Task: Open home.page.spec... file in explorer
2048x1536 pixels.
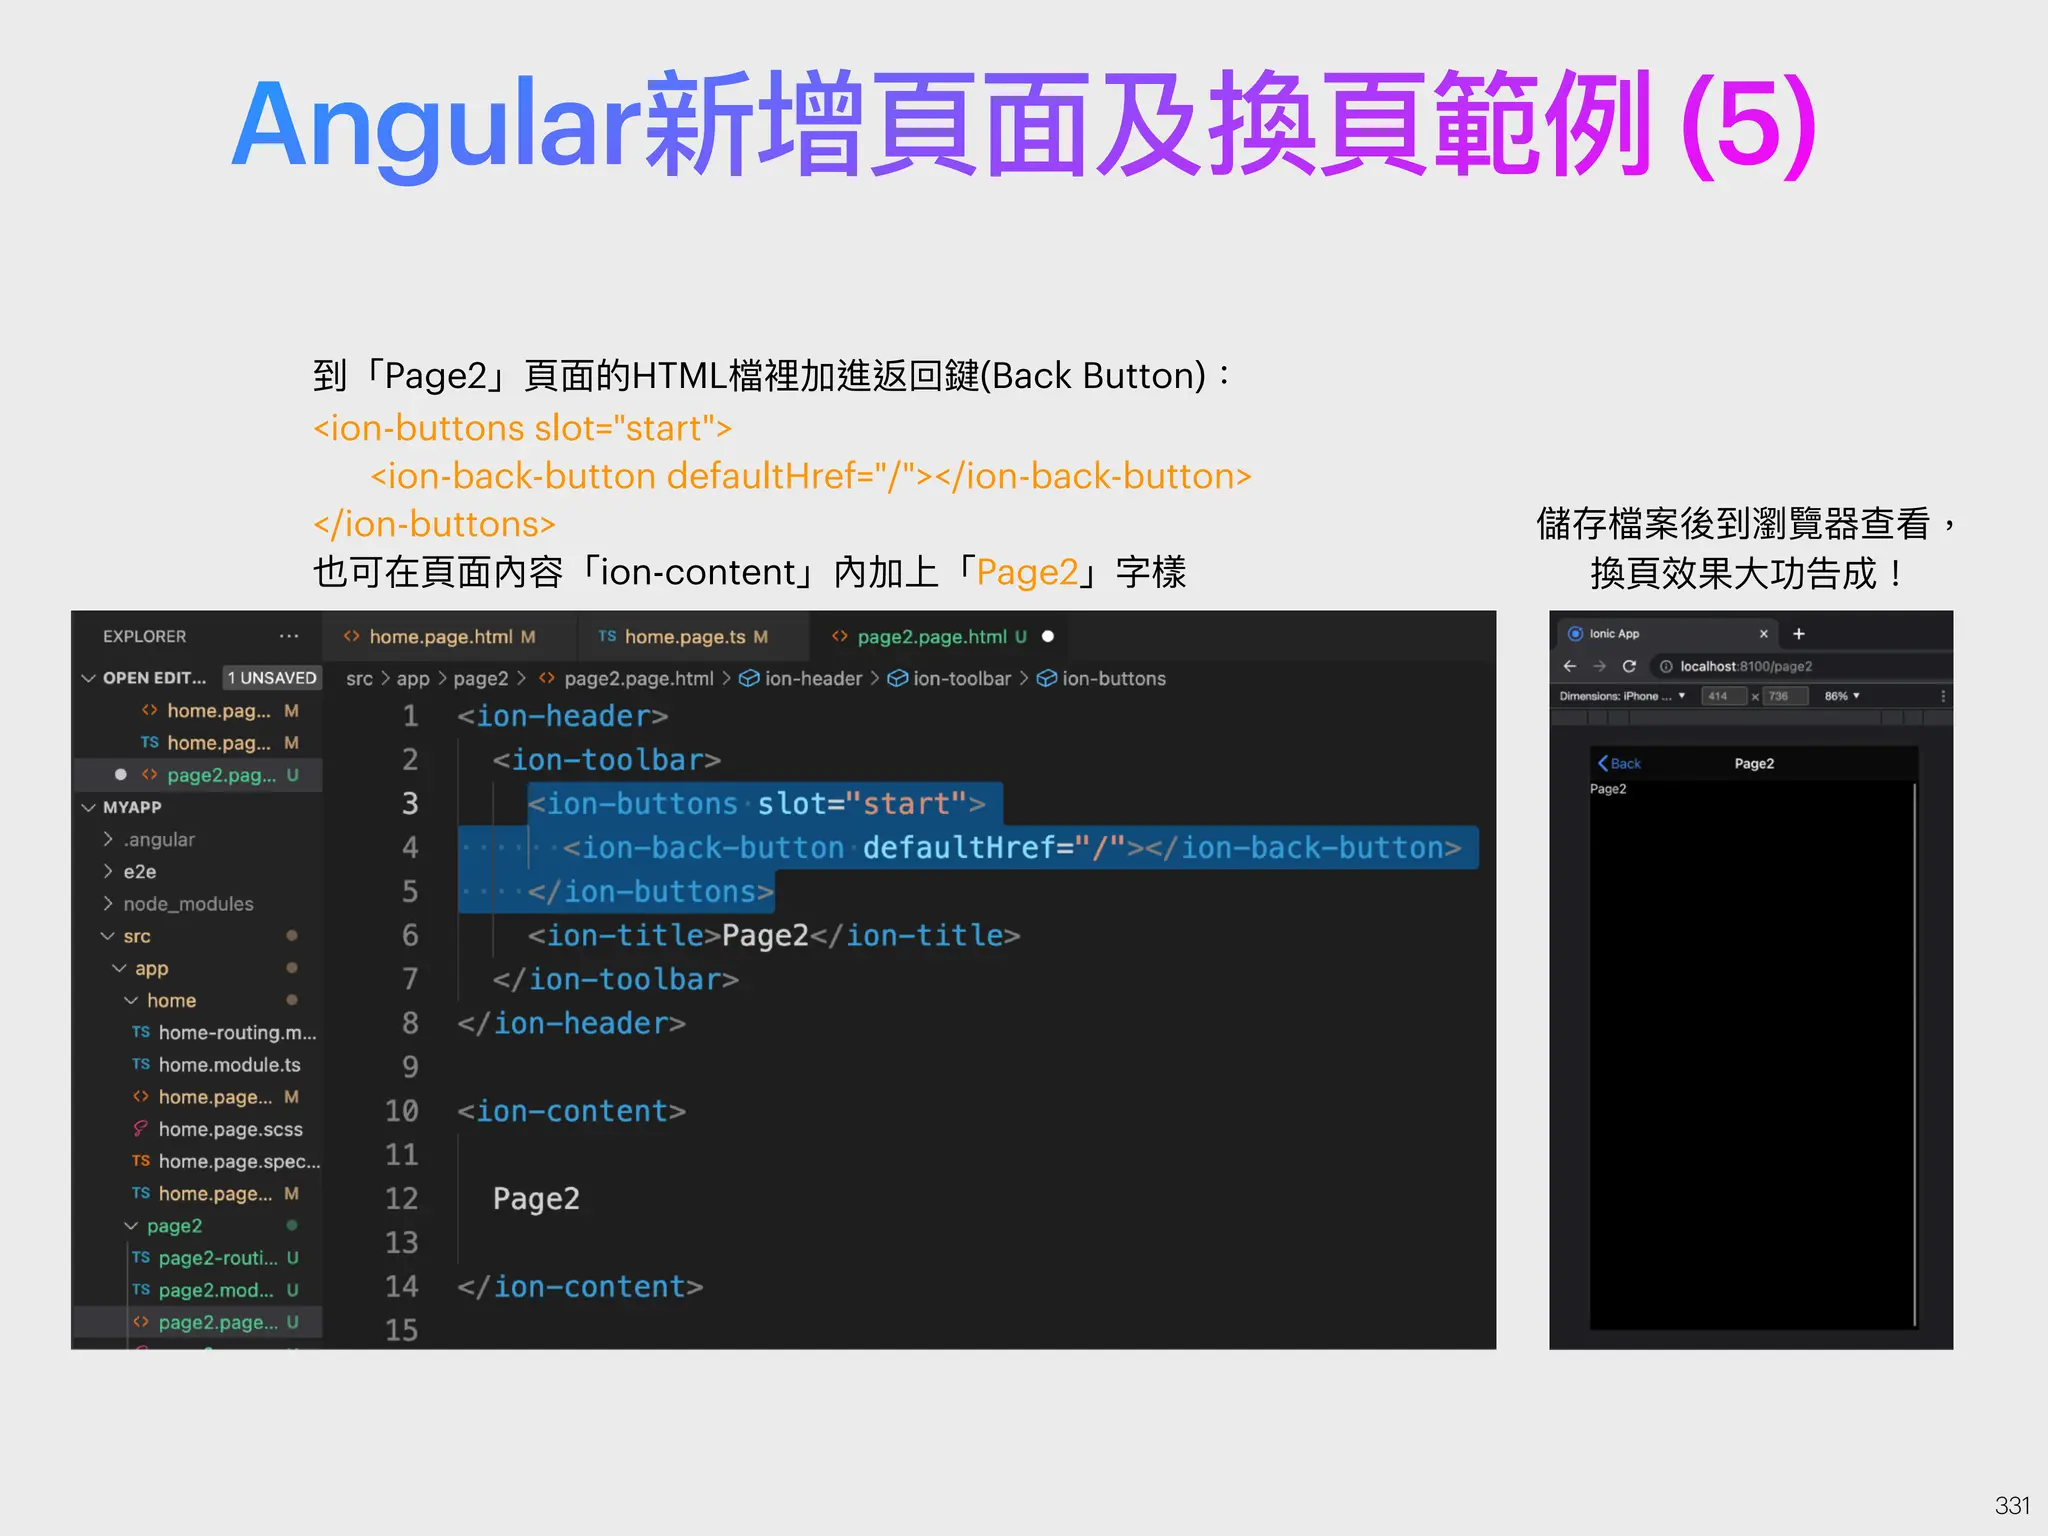Action: [x=226, y=1161]
